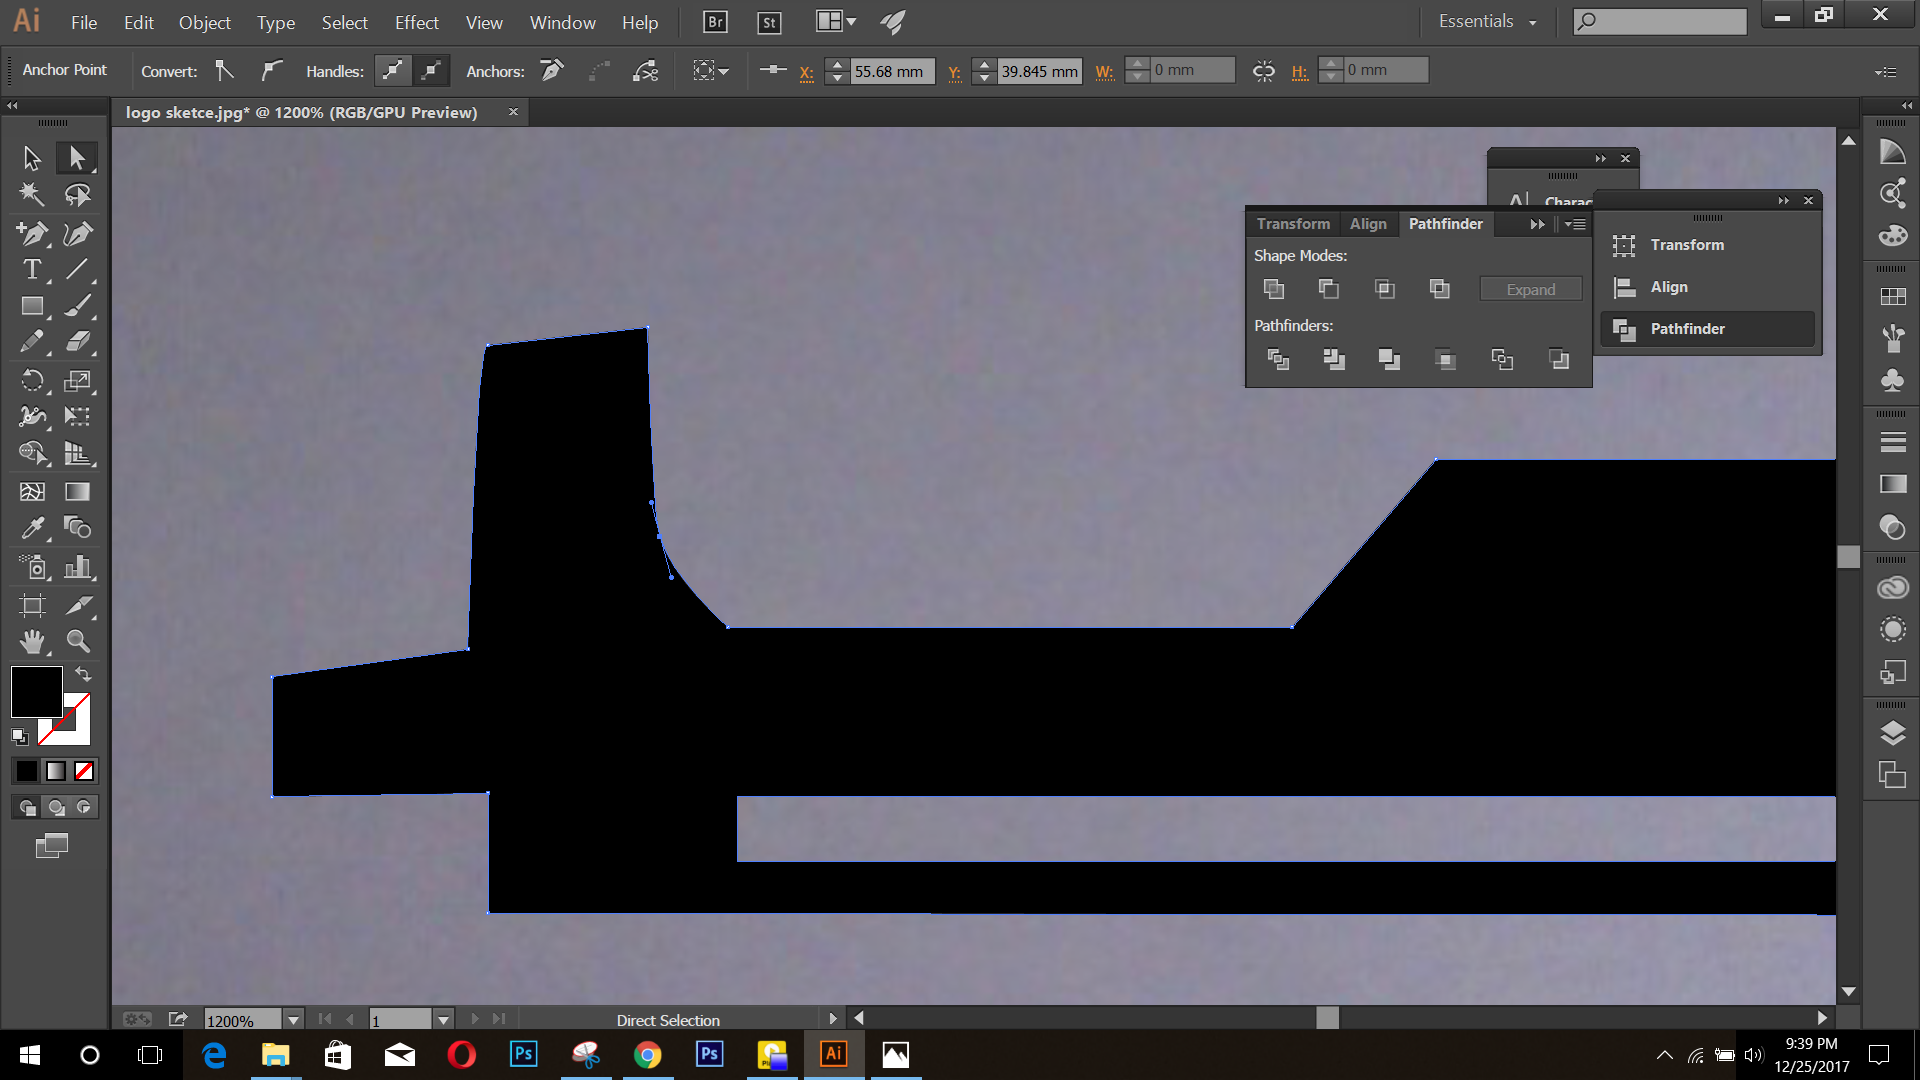
Task: Toggle constrain width and height proportions
Action: pos(1264,71)
